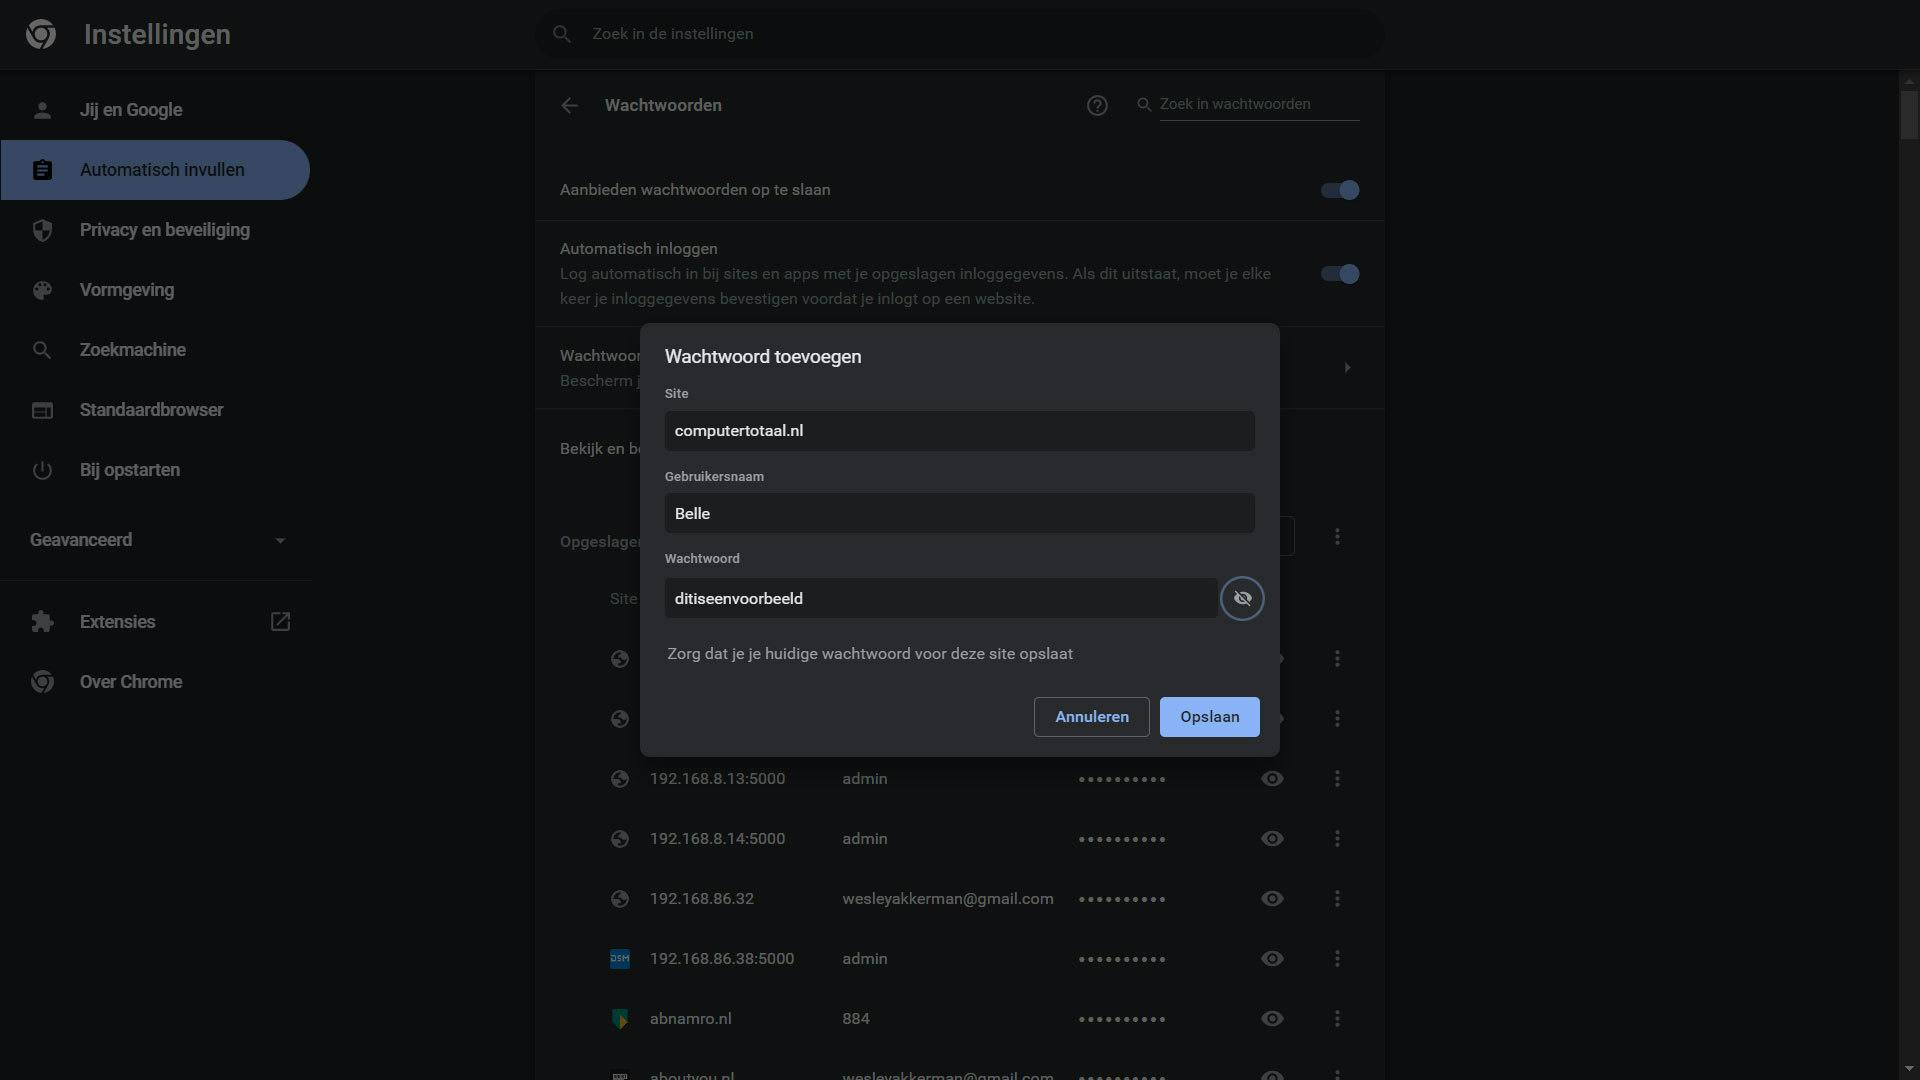Toggle 'Aanbieden wachtwoorden op te slaan' switch

point(1339,190)
